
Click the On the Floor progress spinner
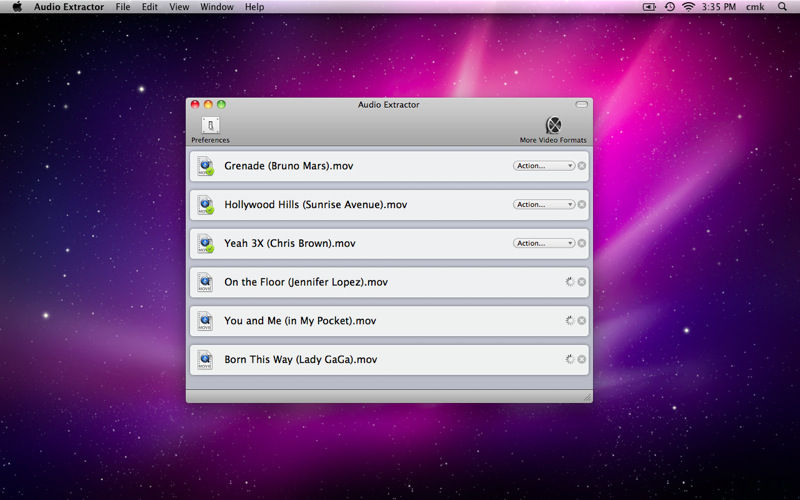(x=570, y=282)
